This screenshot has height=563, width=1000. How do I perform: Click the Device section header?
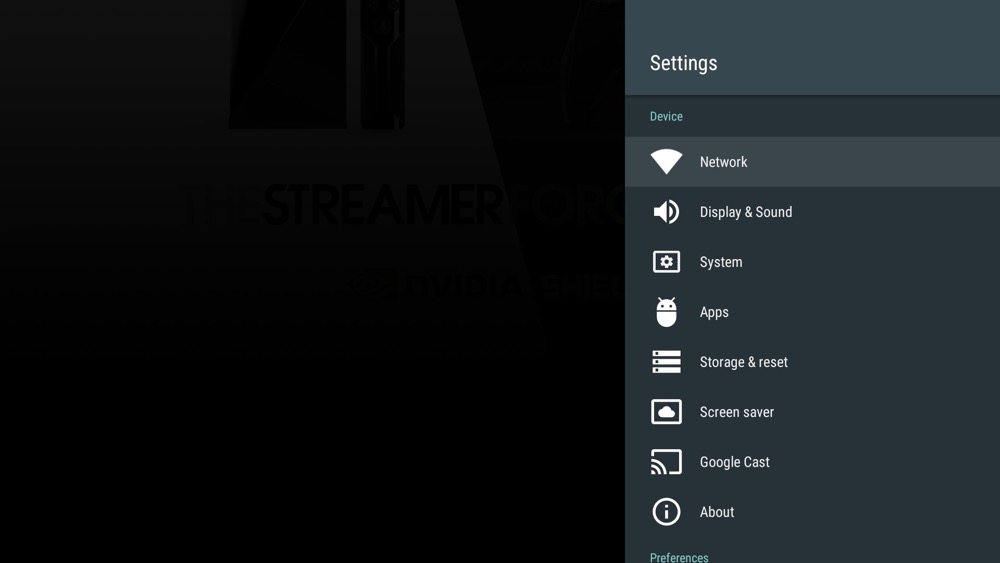point(666,117)
